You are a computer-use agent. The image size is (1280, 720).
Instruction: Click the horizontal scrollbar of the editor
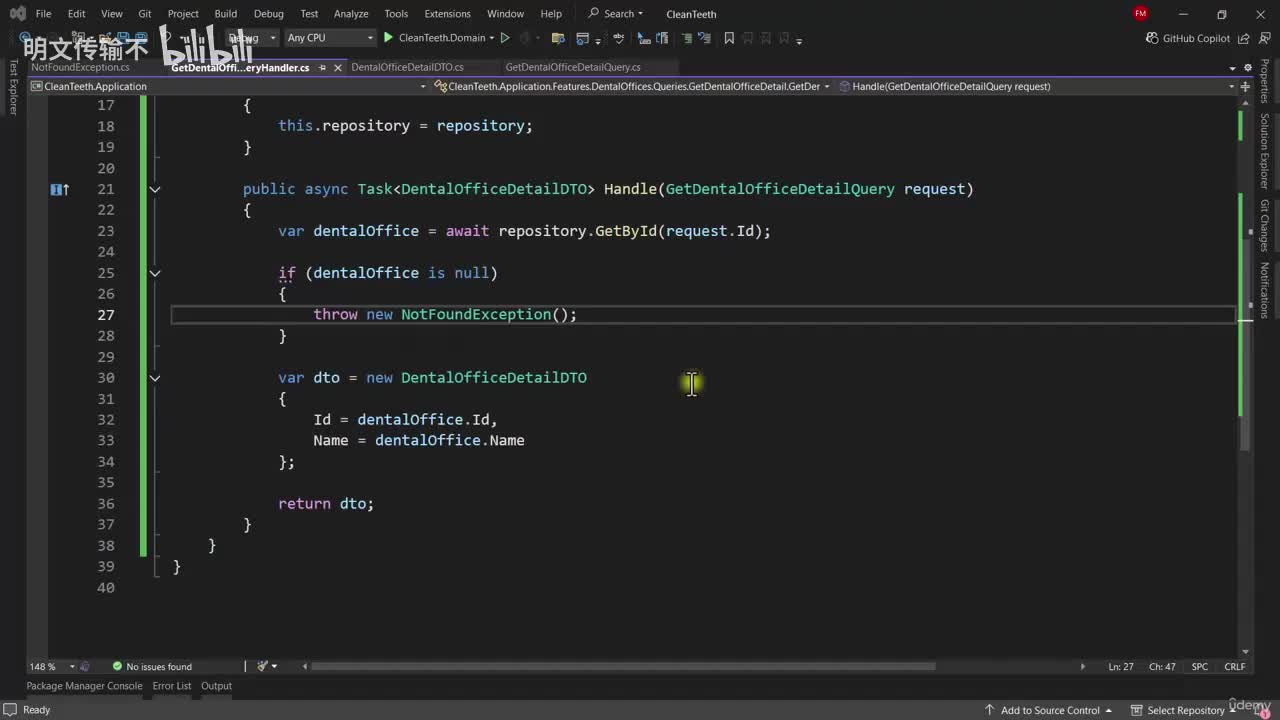622,667
